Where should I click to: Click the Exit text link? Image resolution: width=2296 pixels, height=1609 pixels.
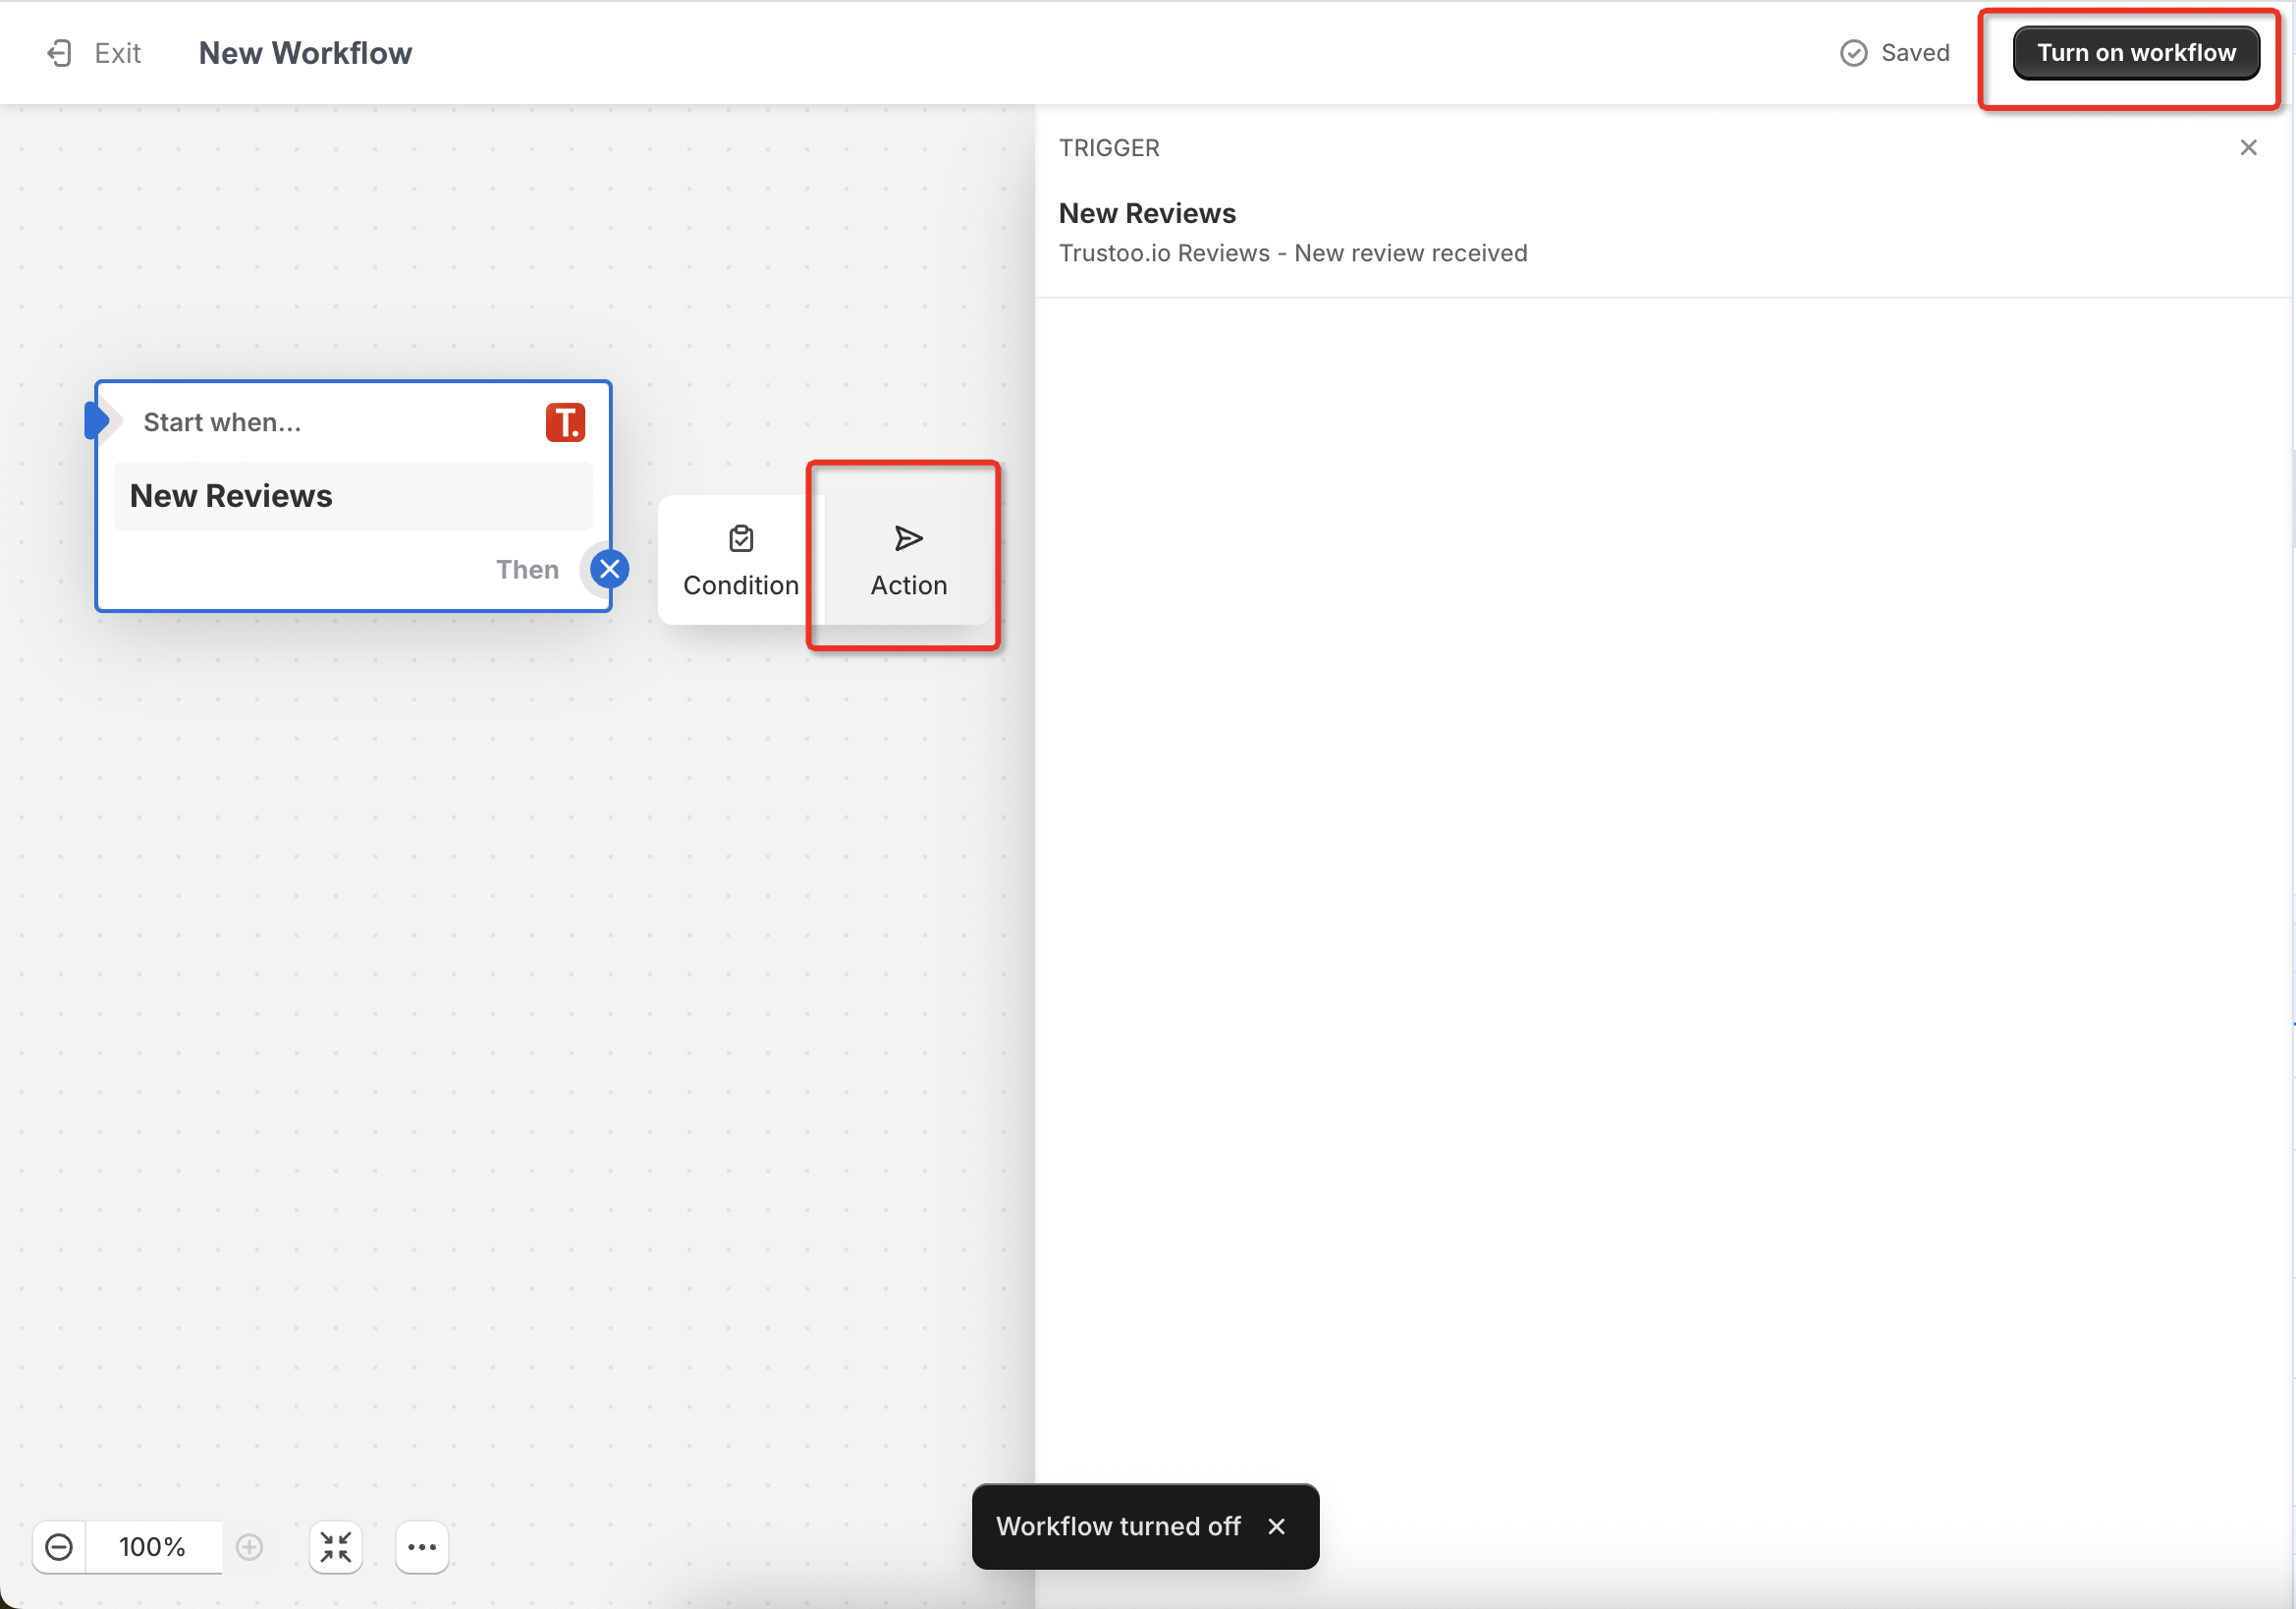tap(117, 53)
